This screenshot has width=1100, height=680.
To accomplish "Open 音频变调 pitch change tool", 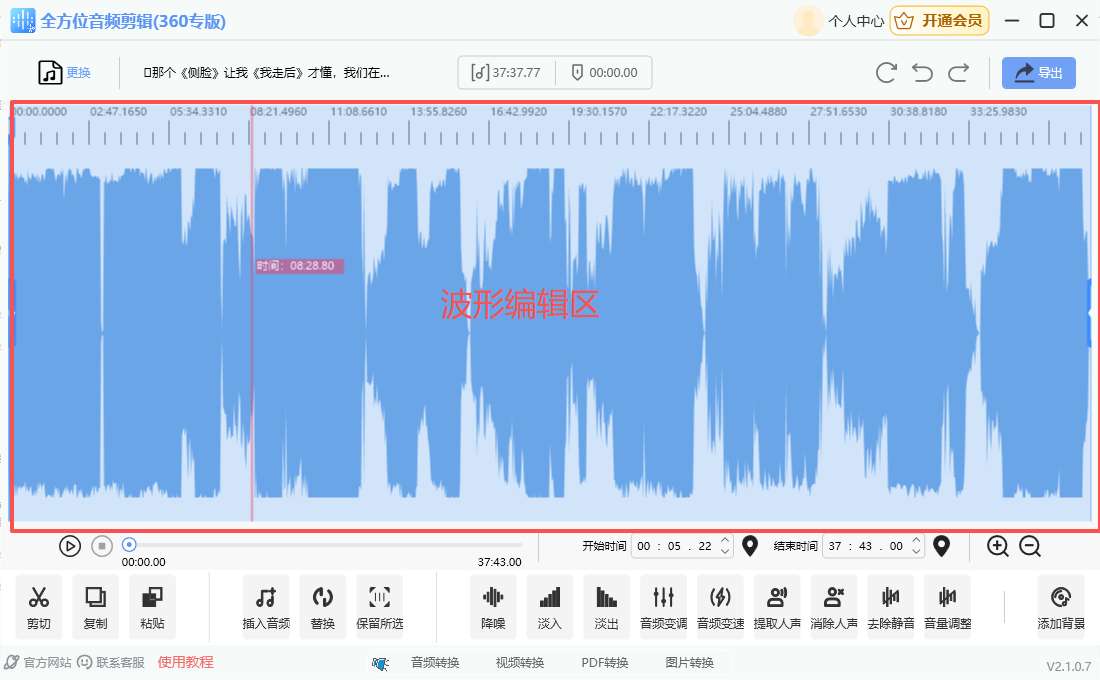I will click(663, 606).
